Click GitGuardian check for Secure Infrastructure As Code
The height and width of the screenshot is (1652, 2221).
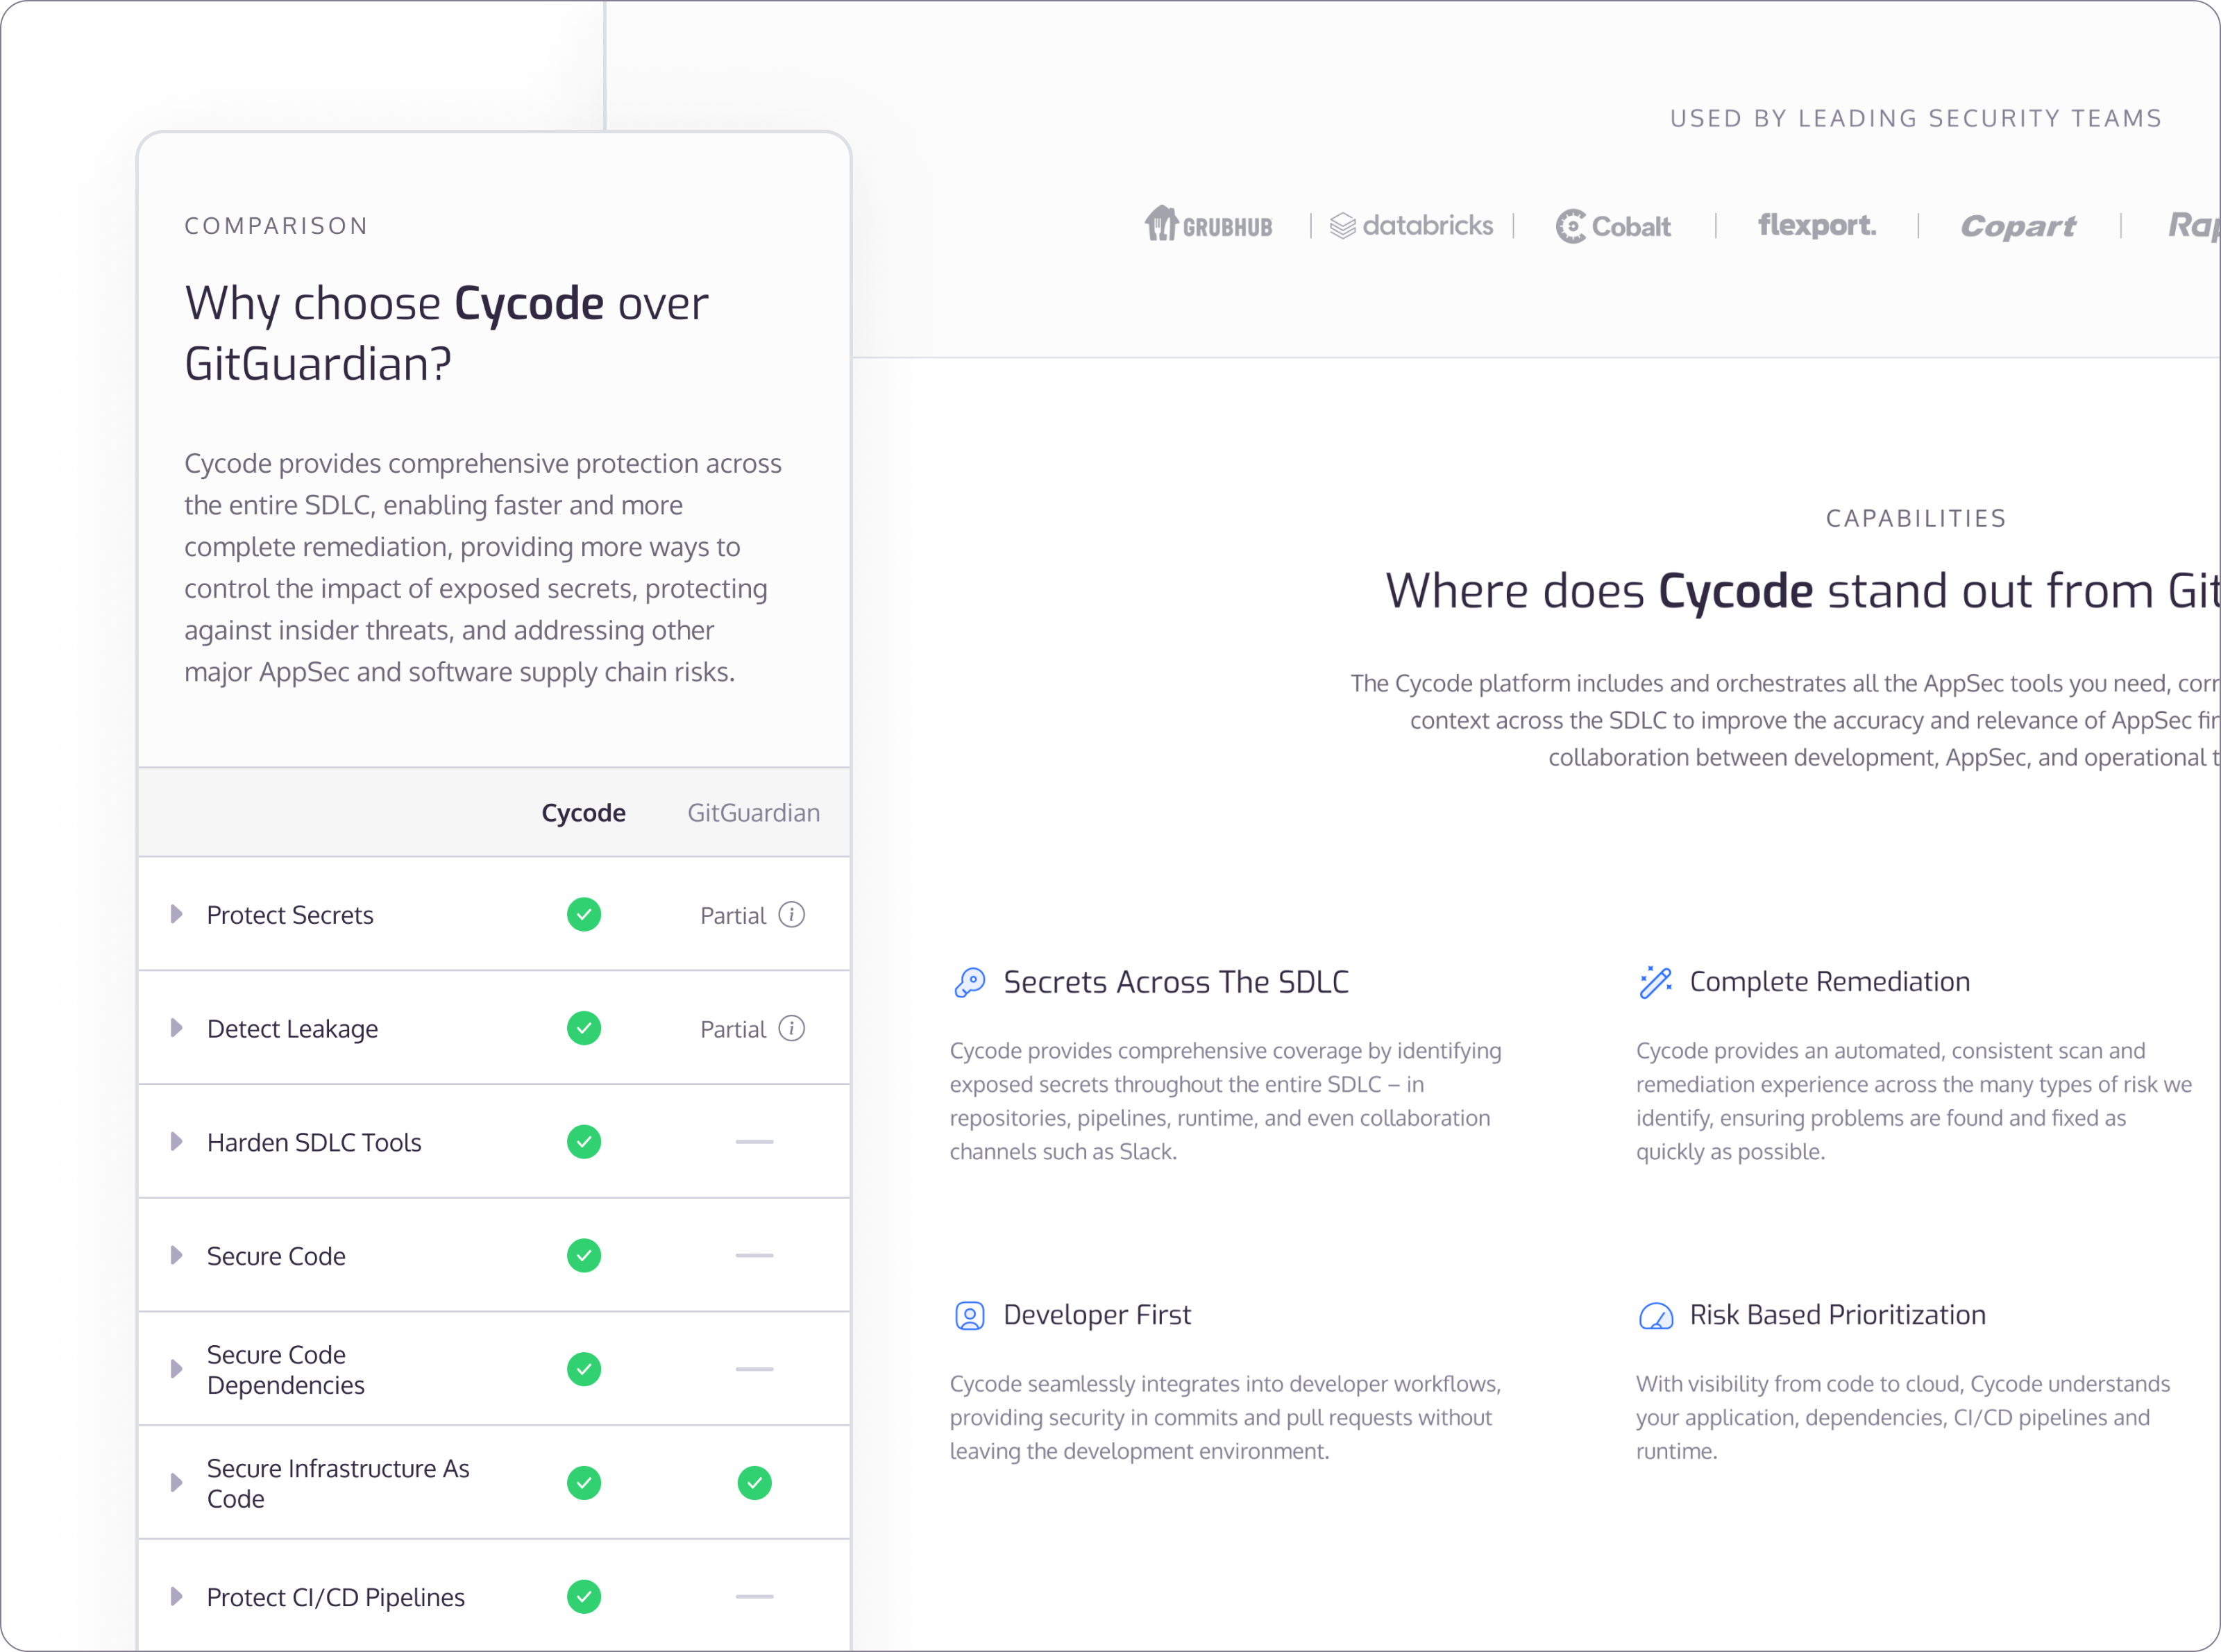click(755, 1482)
